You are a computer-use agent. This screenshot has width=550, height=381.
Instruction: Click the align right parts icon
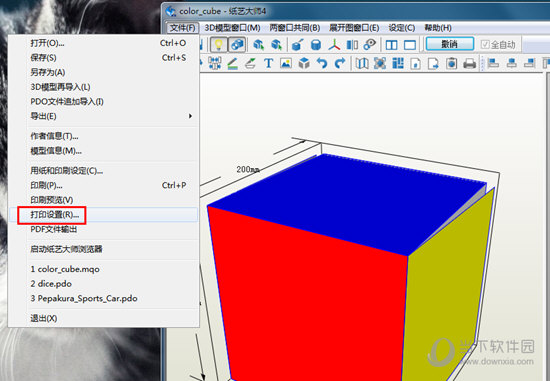[x=529, y=64]
